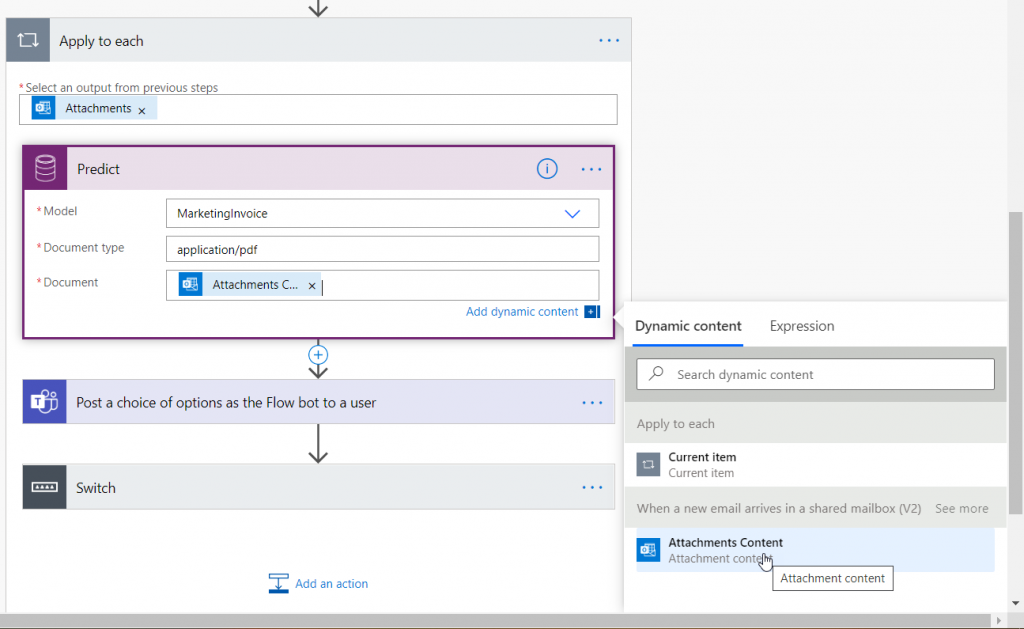Click See more for shared mailbox outputs
This screenshot has width=1024, height=629.
click(x=961, y=508)
